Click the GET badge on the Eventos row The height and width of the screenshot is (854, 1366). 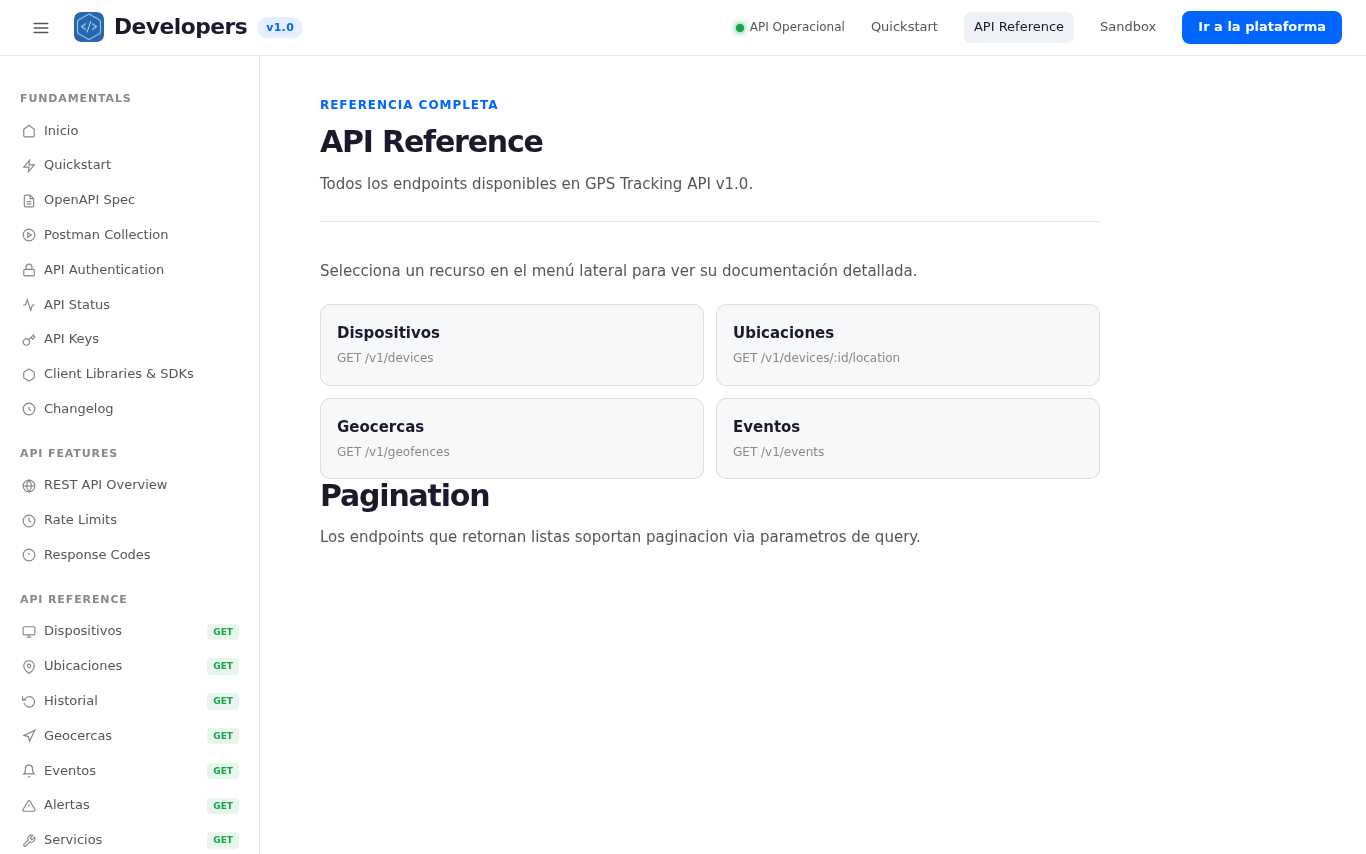click(223, 771)
